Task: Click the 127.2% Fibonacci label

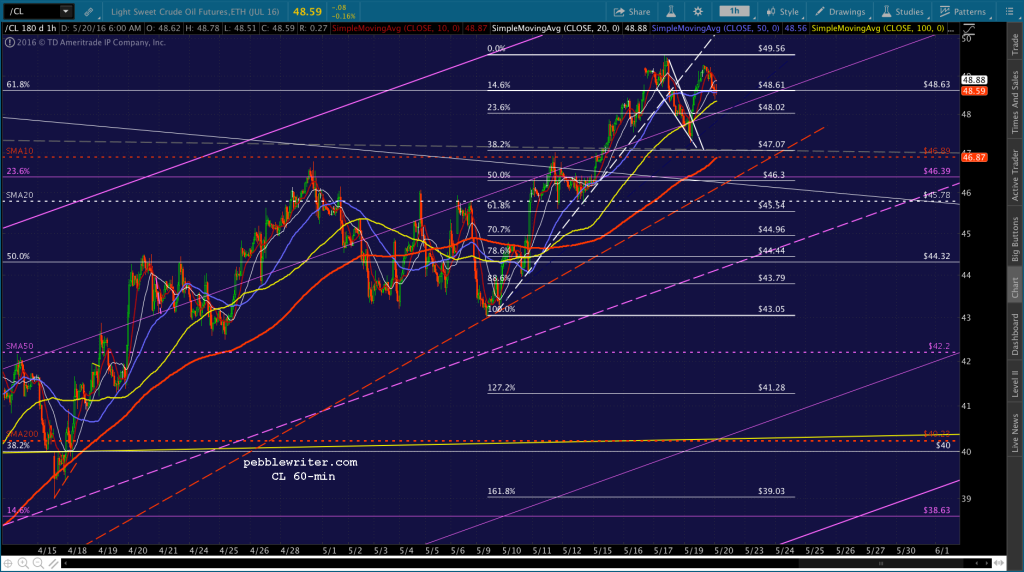Action: click(x=501, y=387)
